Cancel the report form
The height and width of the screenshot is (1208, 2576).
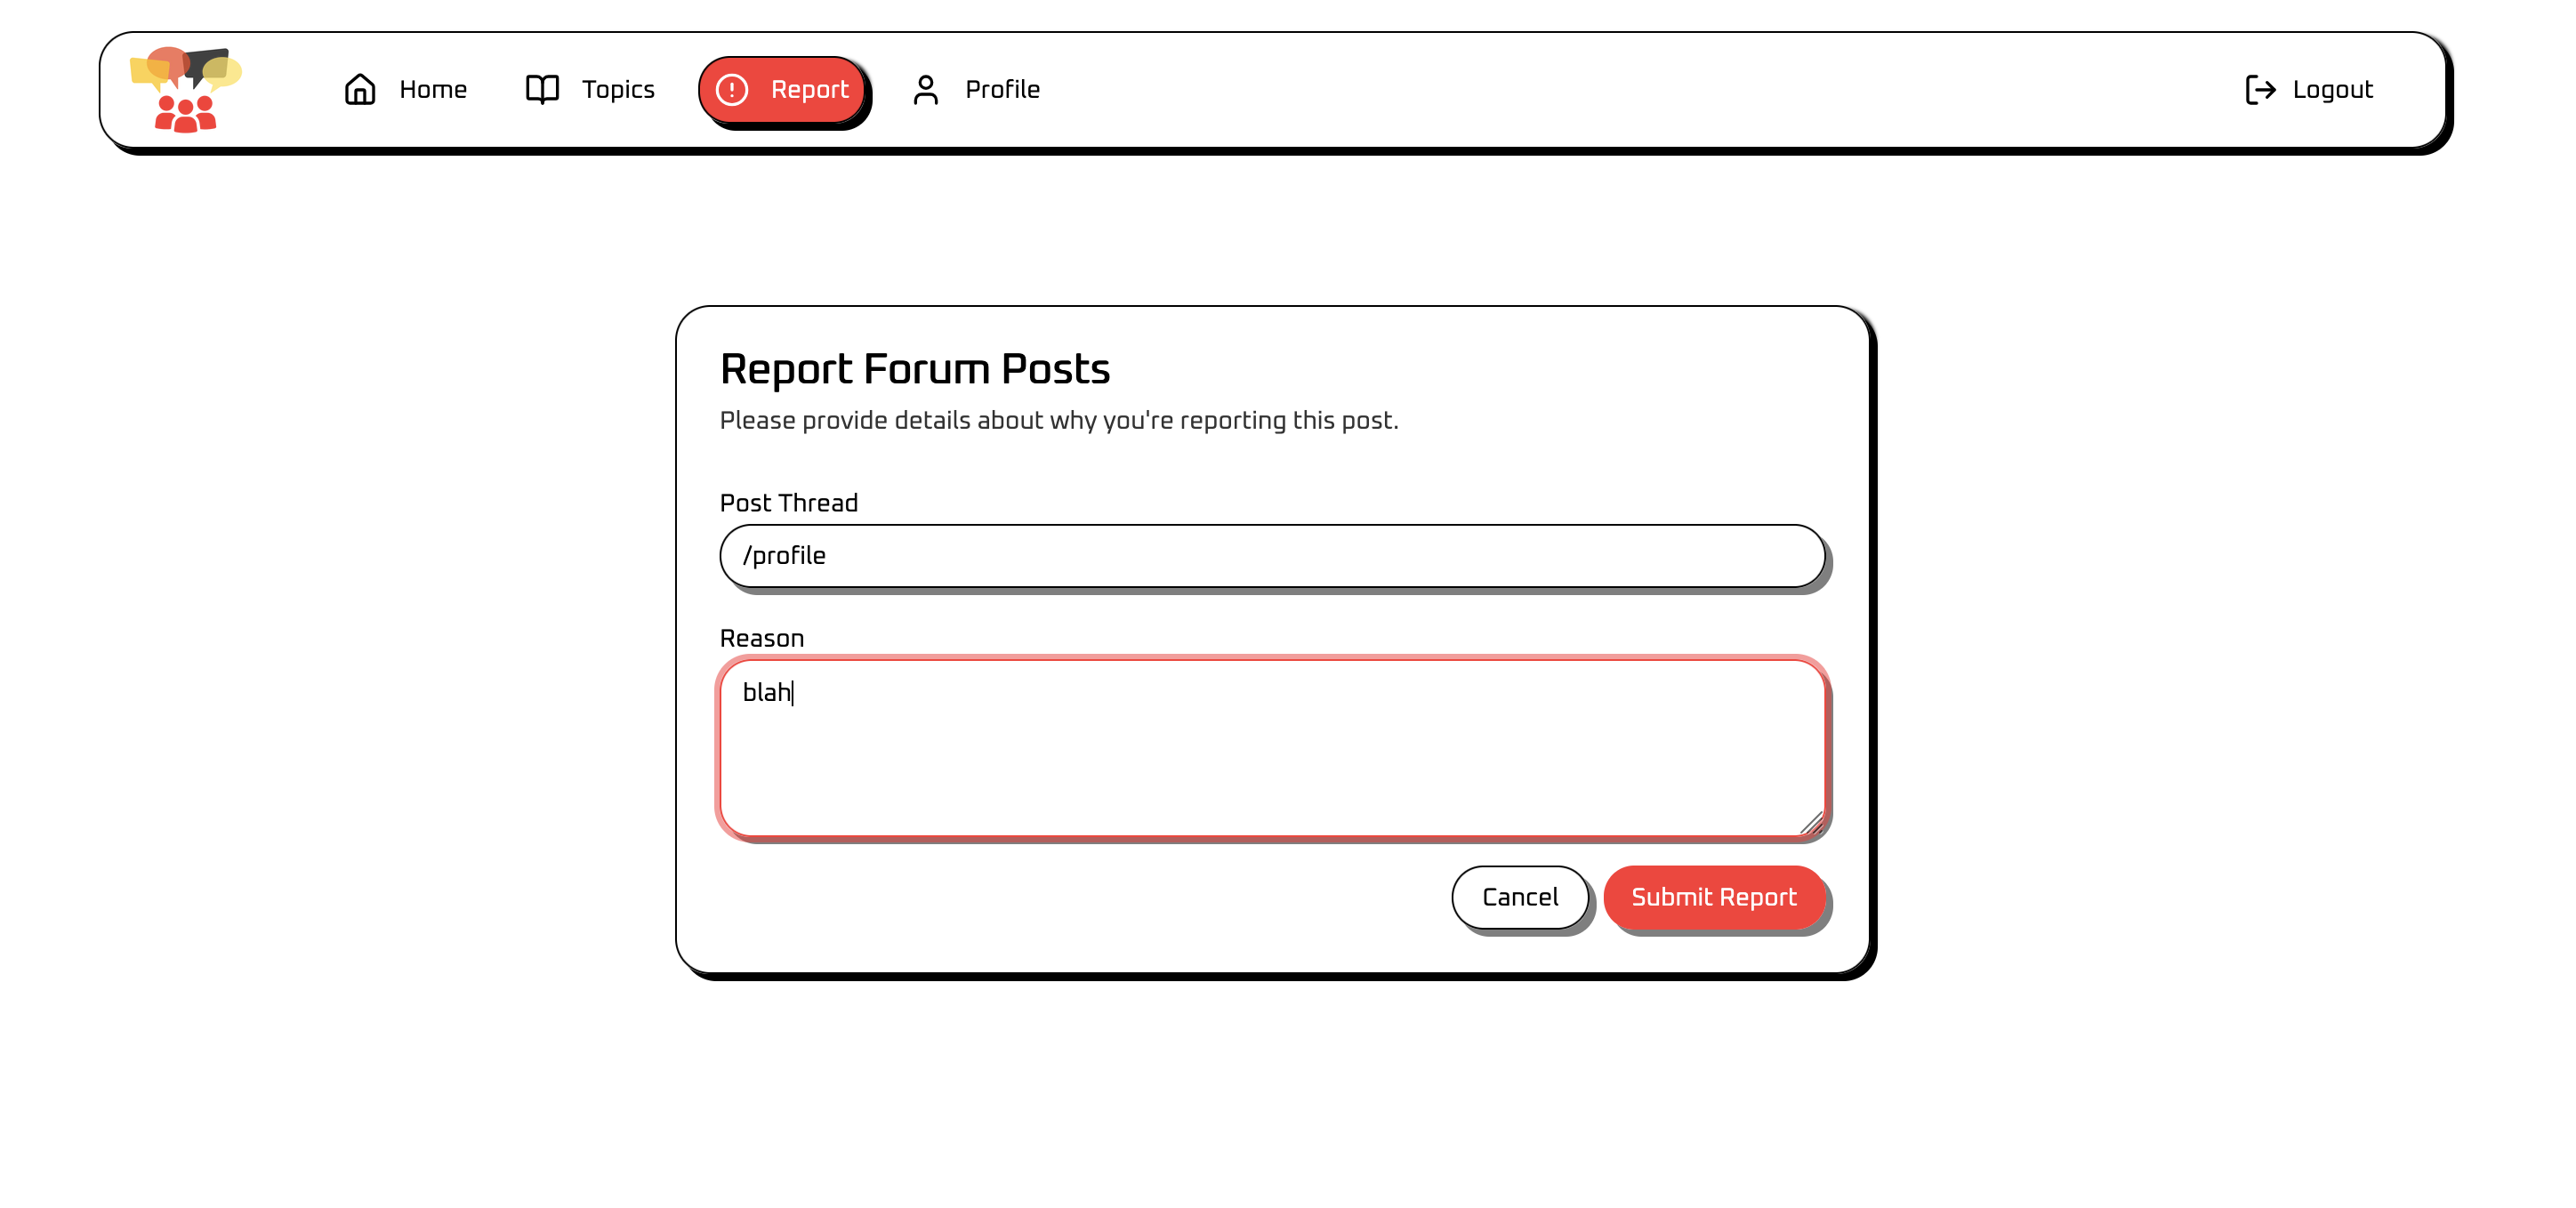tap(1520, 897)
